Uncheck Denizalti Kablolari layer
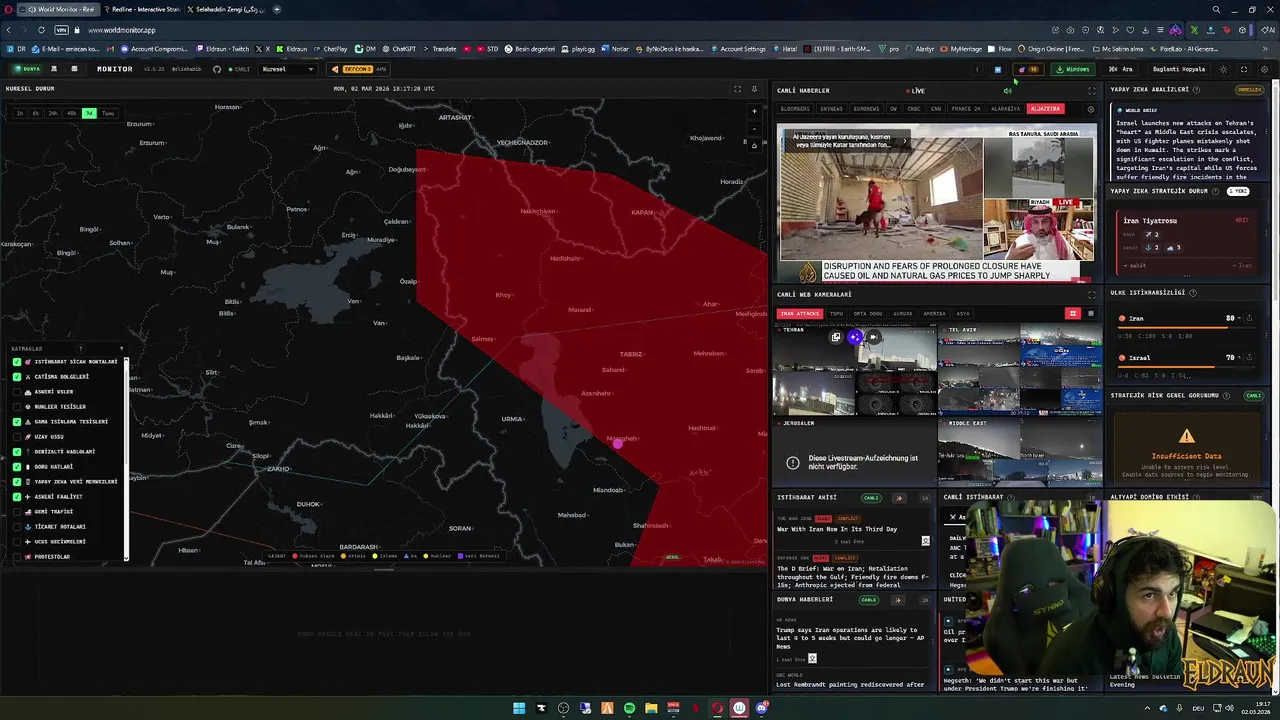This screenshot has height=720, width=1280. 17,452
